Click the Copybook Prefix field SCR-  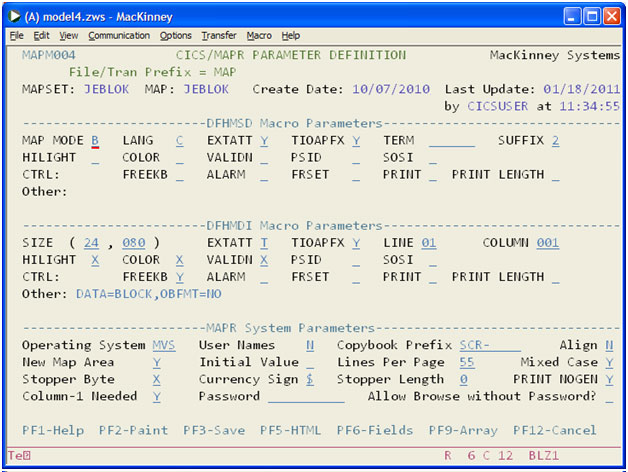click(490, 345)
